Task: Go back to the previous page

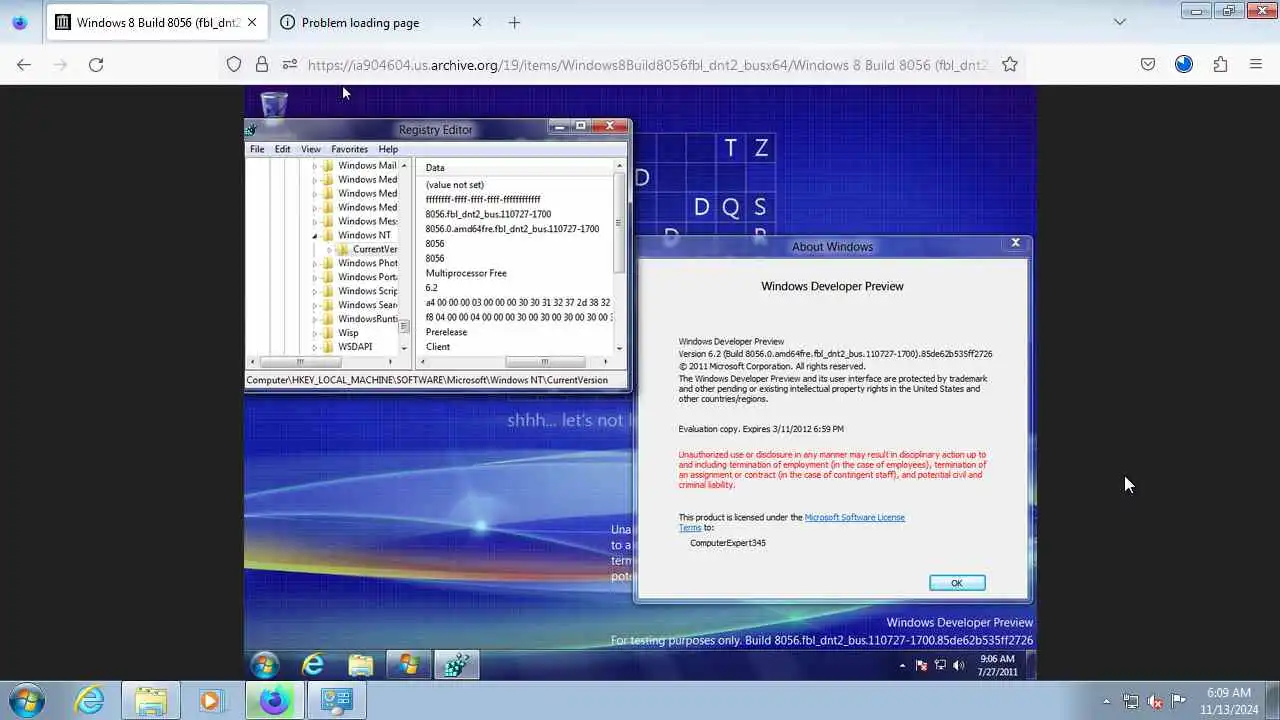Action: click(x=24, y=64)
